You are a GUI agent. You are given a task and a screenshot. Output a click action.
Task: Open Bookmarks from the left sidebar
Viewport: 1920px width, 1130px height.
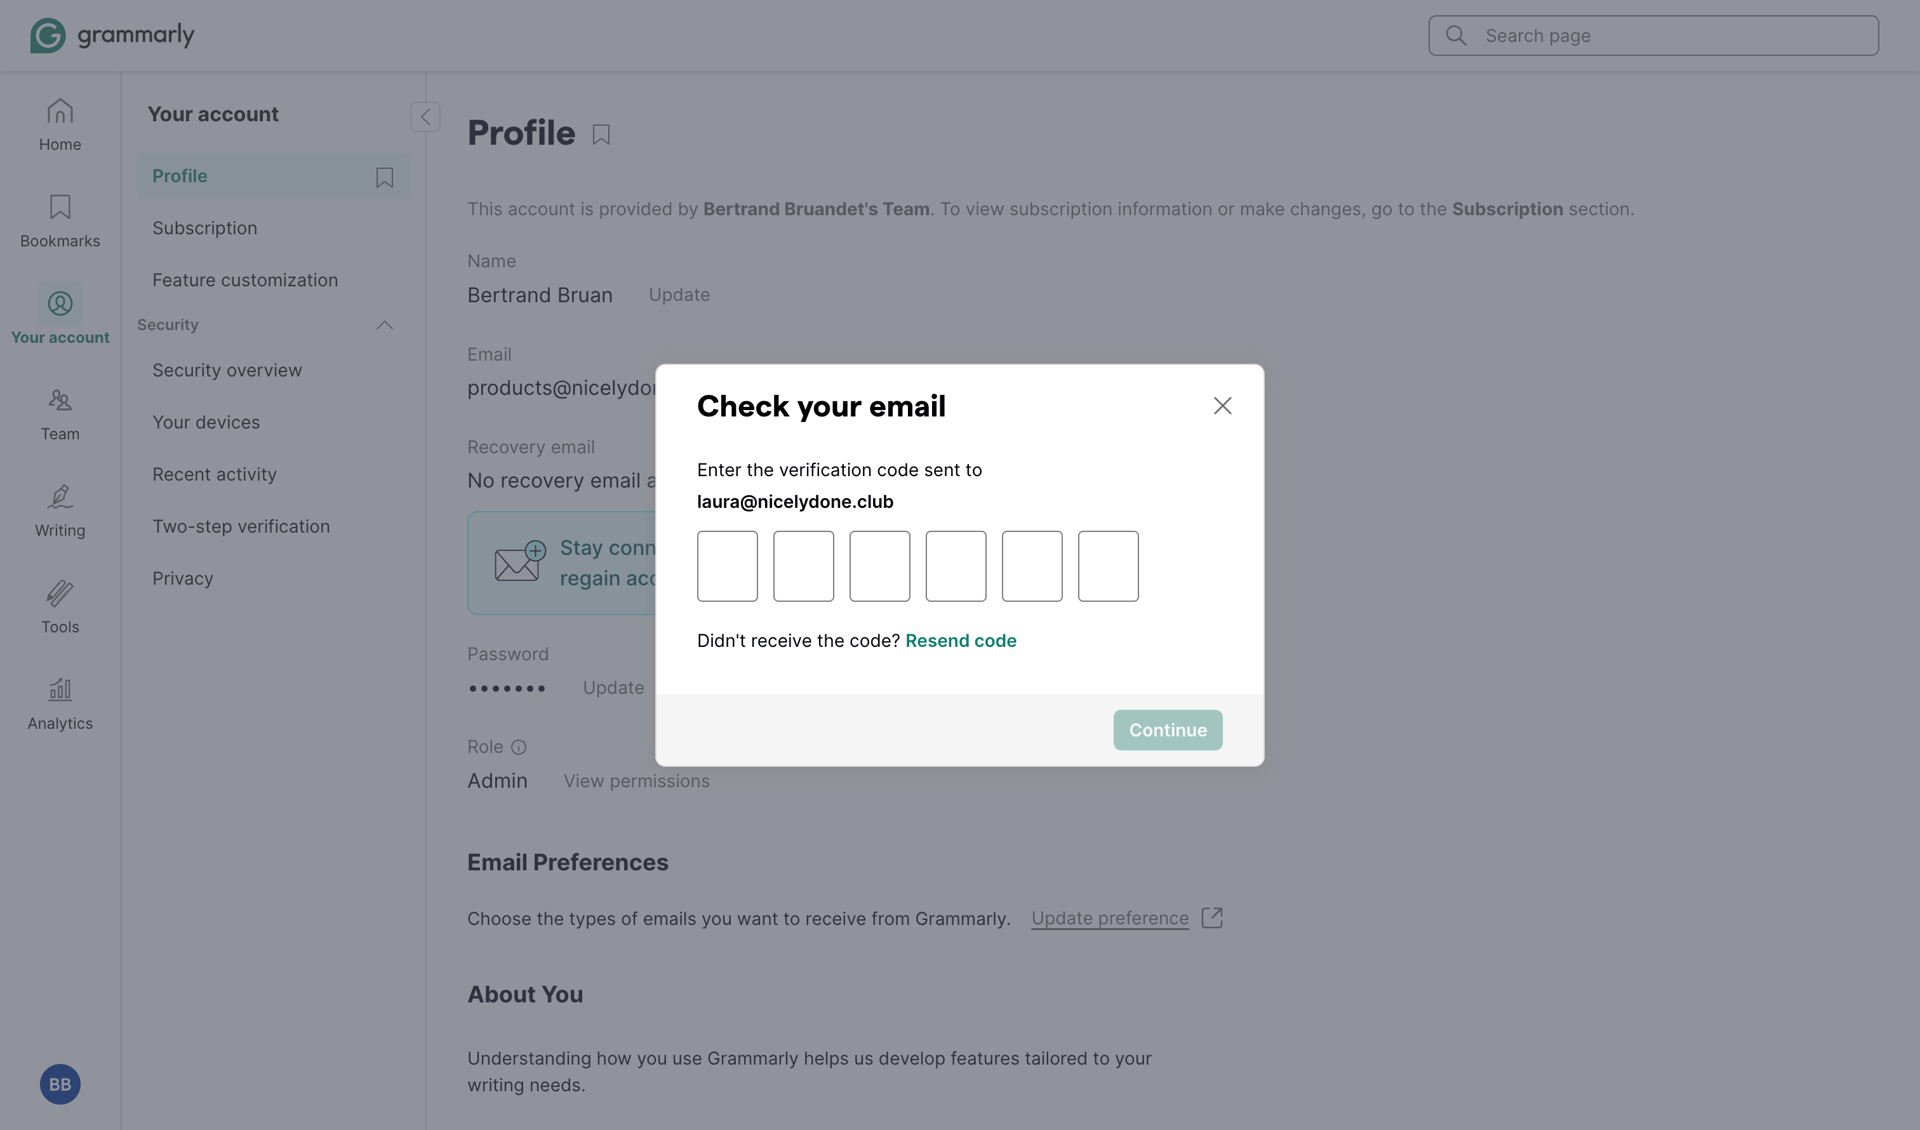[x=59, y=207]
